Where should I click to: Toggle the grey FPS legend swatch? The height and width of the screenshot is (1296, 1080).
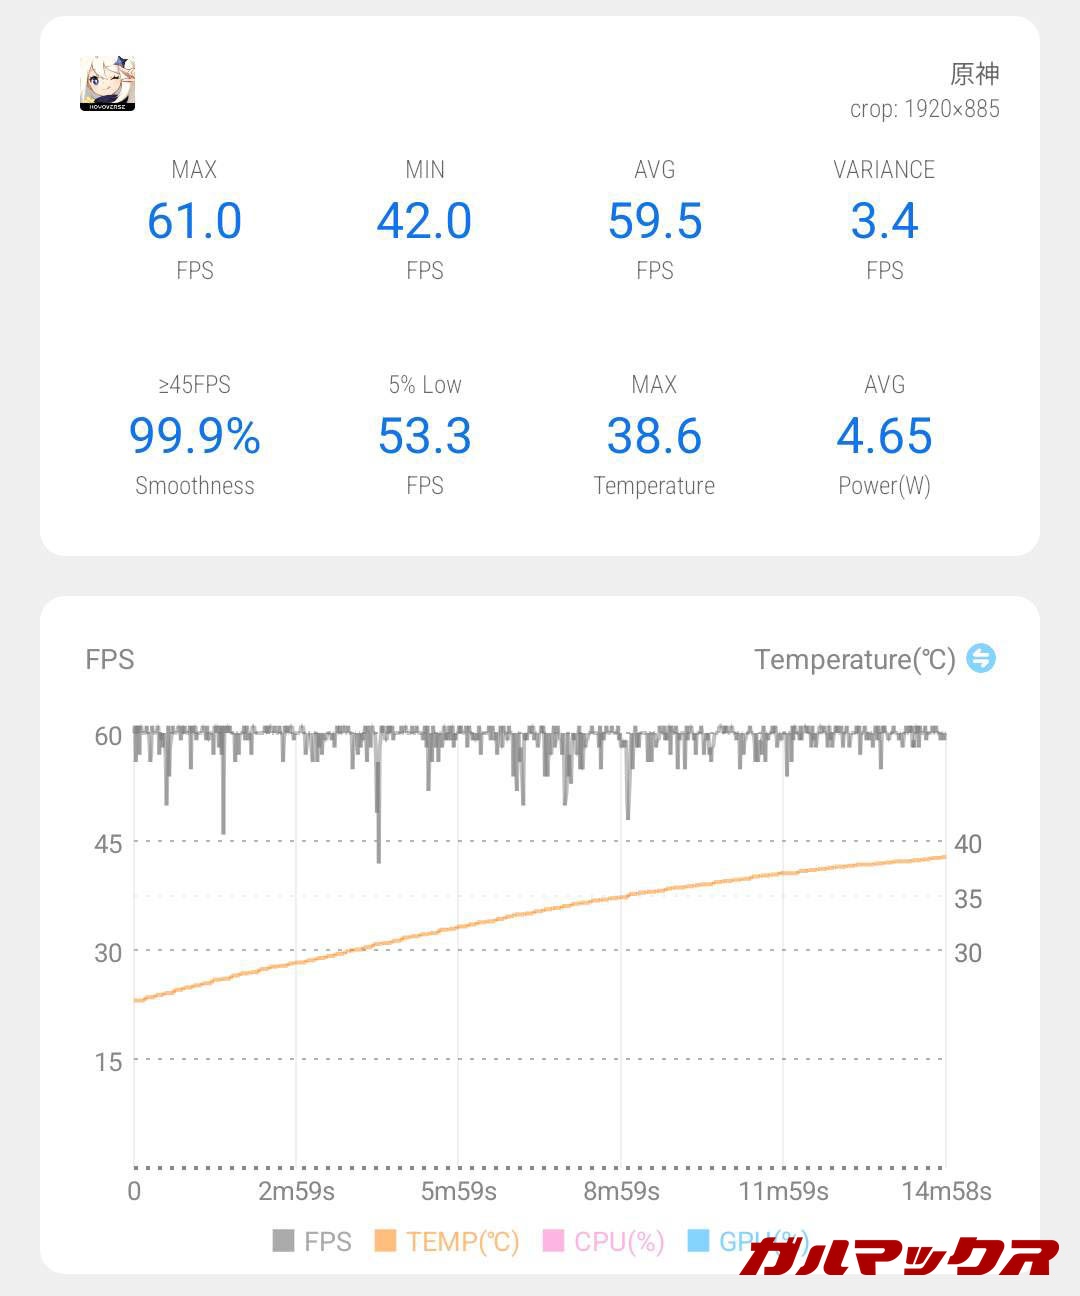[283, 1241]
